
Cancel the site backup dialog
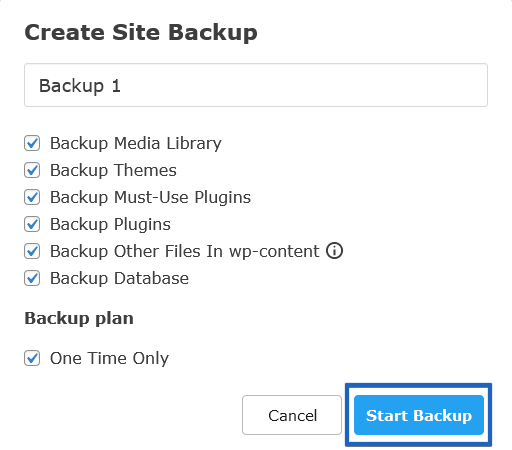tap(292, 415)
